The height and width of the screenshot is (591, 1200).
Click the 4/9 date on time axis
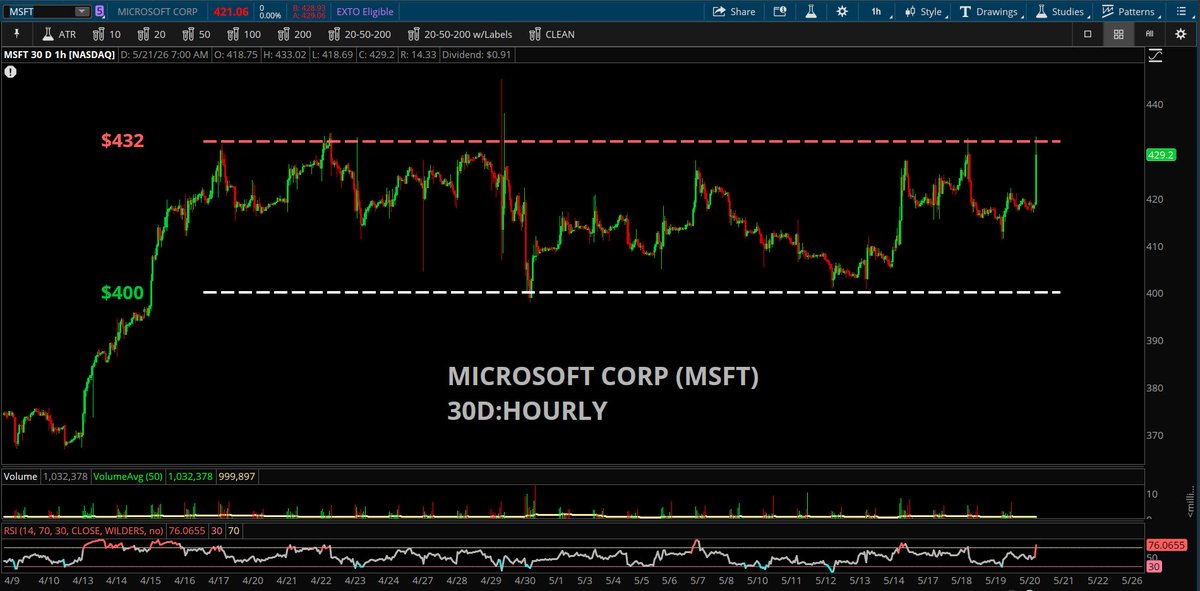(11, 579)
